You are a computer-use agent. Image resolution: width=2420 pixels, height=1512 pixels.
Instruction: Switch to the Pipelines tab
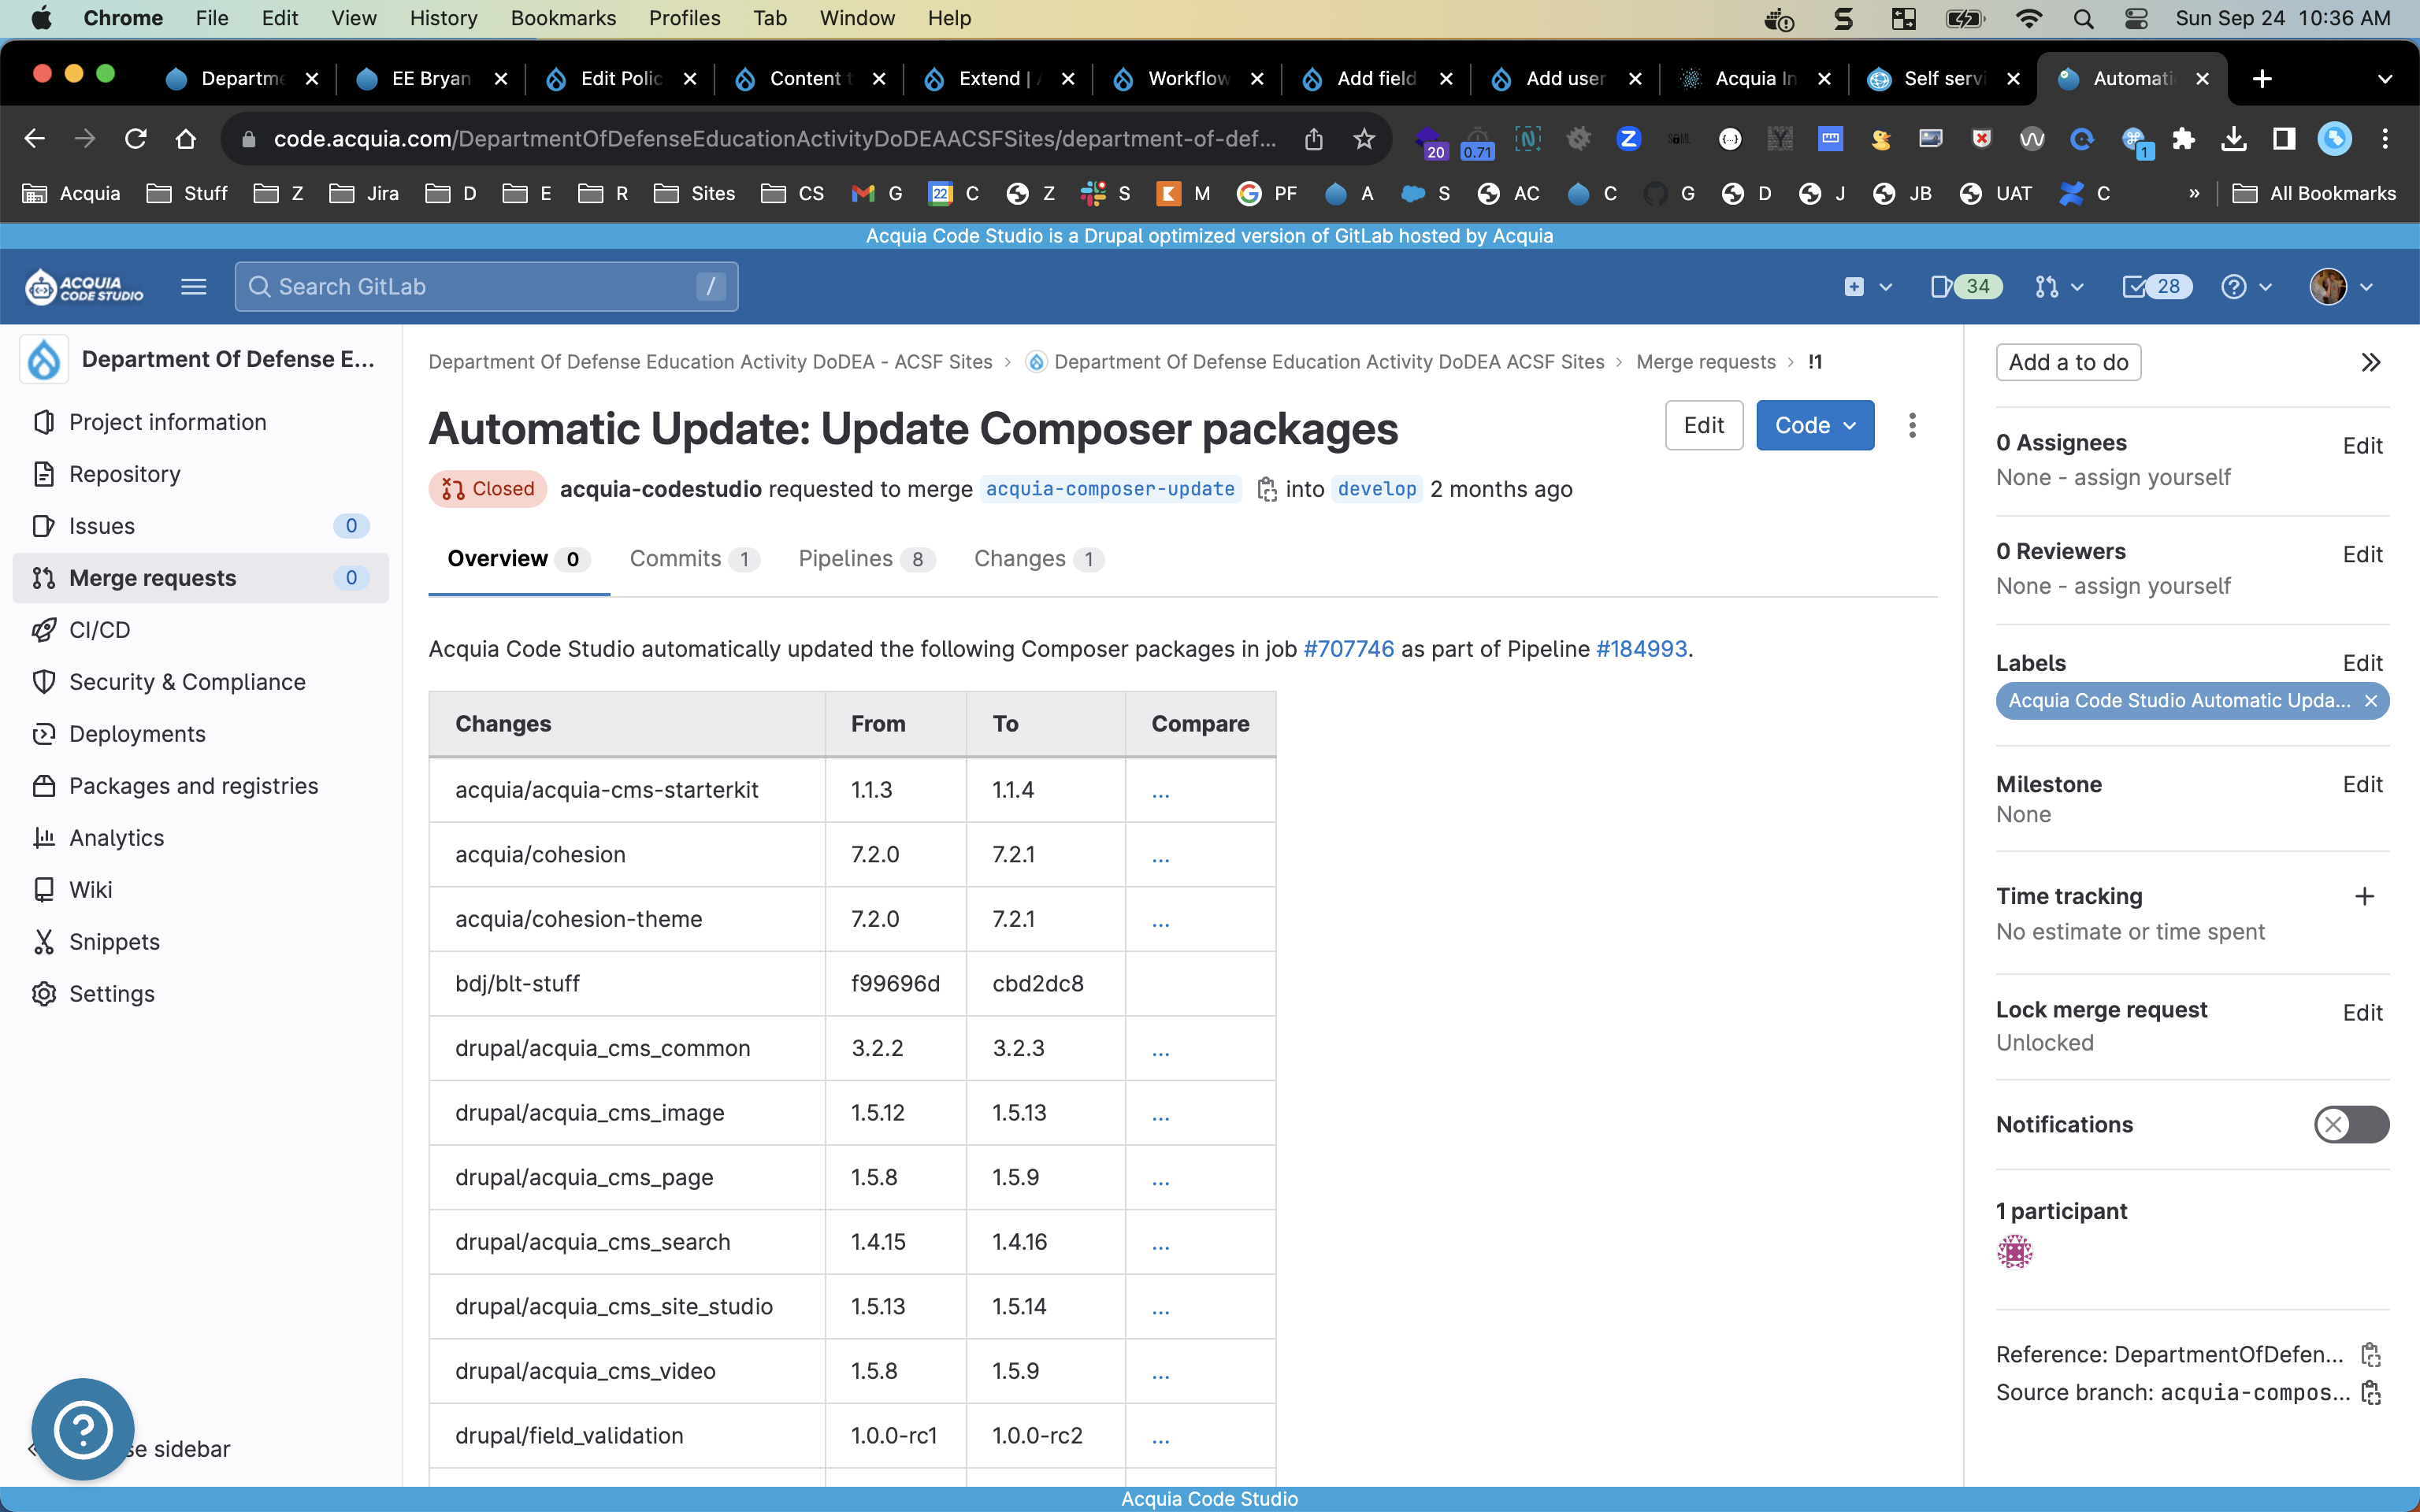(866, 559)
